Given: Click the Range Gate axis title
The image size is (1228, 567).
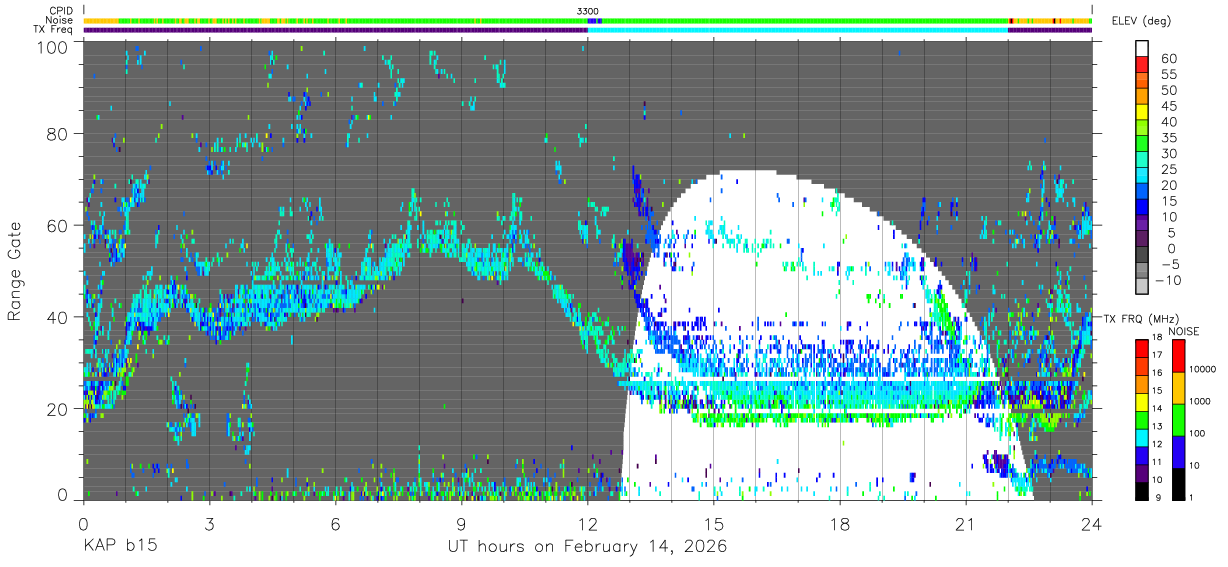Looking at the screenshot, I should [x=15, y=271].
